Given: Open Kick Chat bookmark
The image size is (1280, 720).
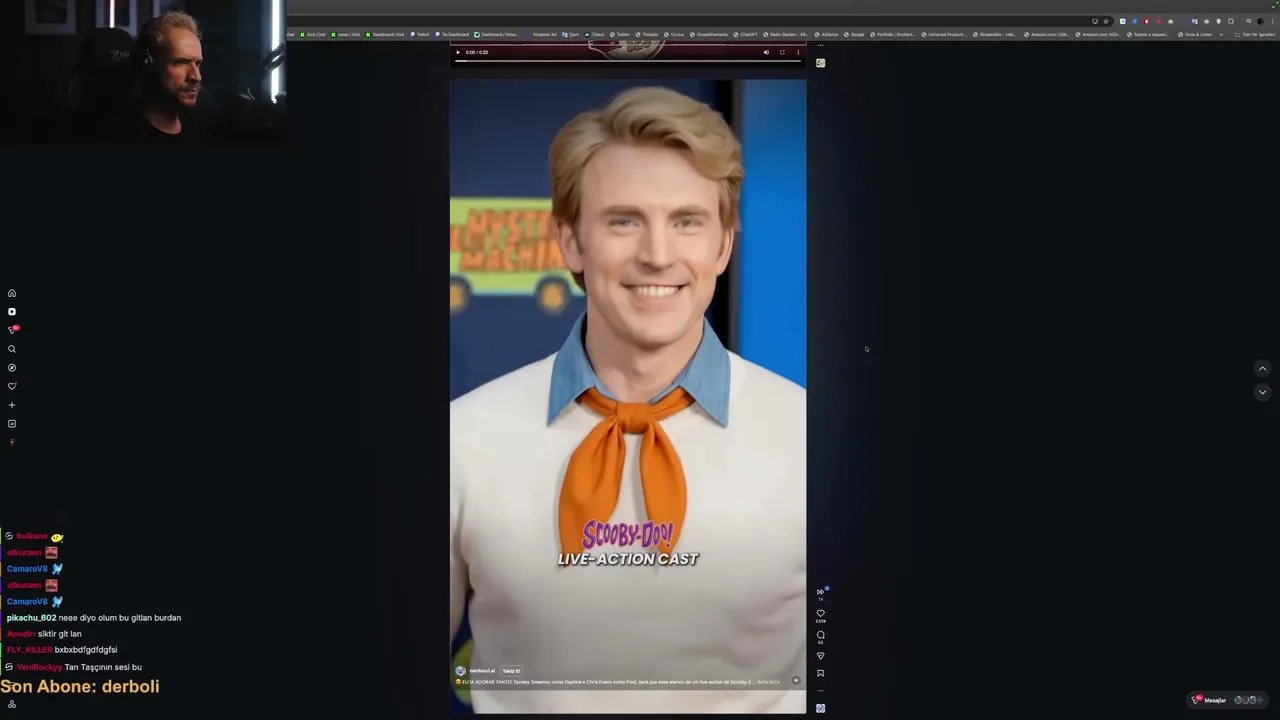Looking at the screenshot, I should 313,35.
